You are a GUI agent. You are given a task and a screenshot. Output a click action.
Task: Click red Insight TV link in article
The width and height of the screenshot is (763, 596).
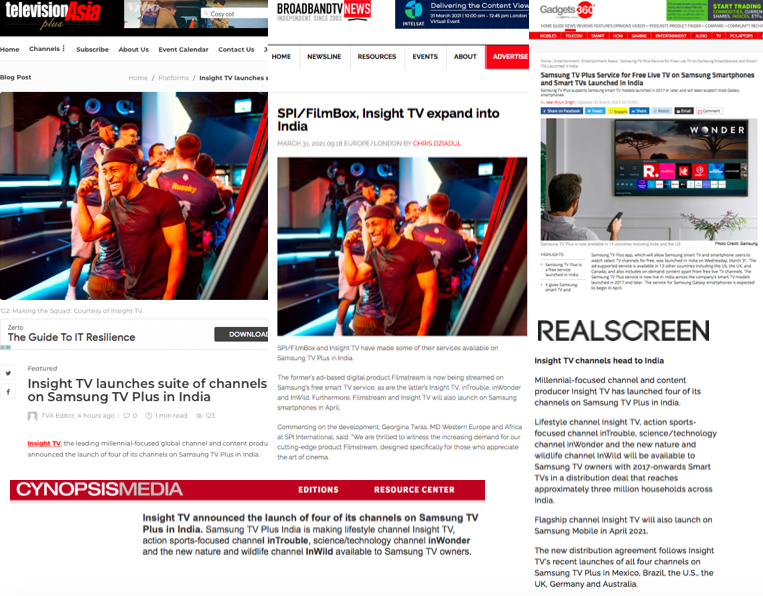(44, 443)
